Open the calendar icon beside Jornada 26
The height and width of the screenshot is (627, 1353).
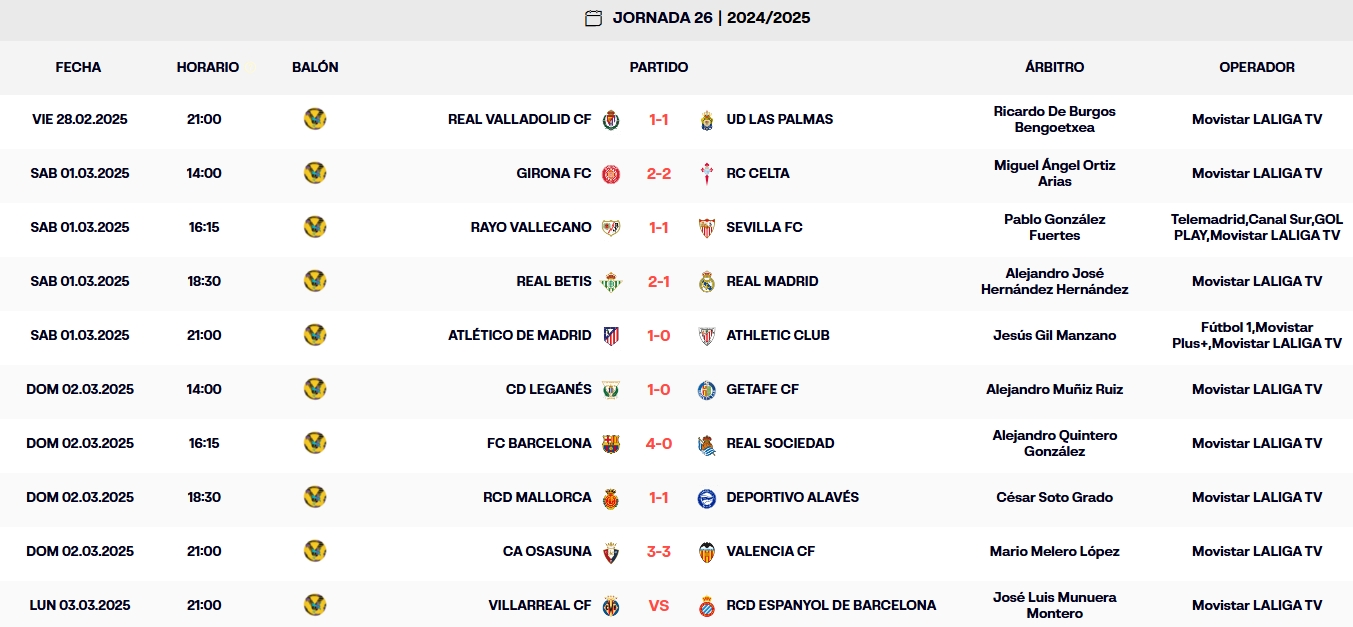pyautogui.click(x=592, y=18)
